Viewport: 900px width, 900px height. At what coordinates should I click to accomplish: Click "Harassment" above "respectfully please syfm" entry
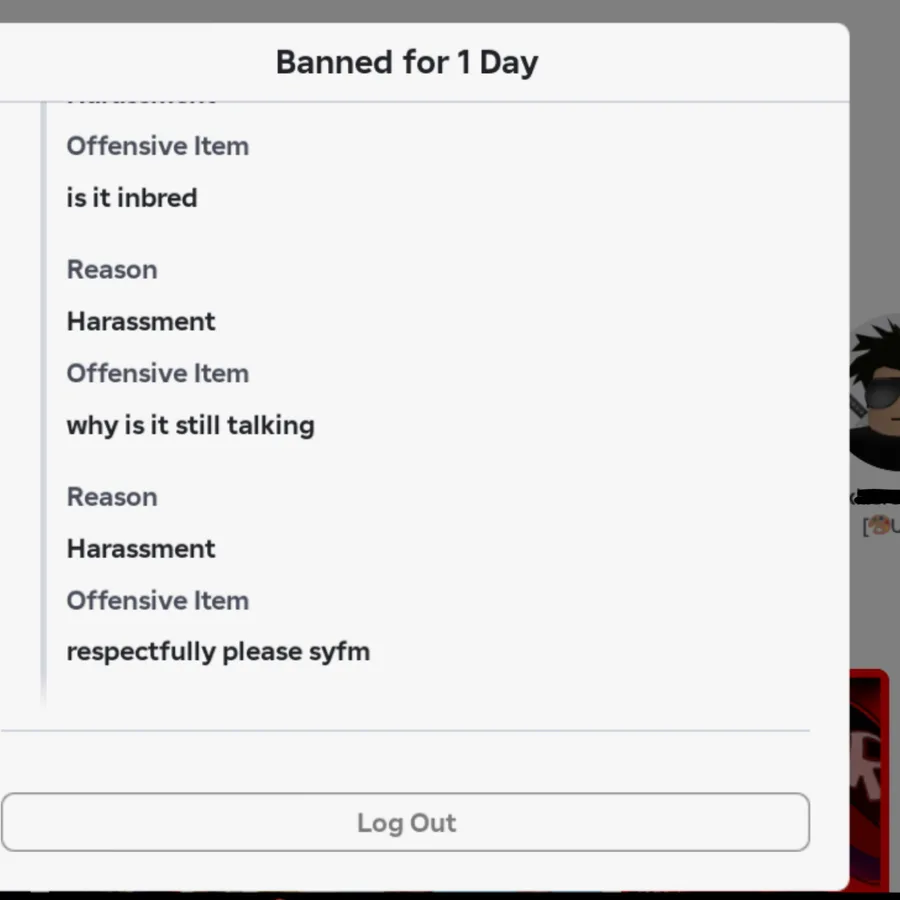[141, 548]
